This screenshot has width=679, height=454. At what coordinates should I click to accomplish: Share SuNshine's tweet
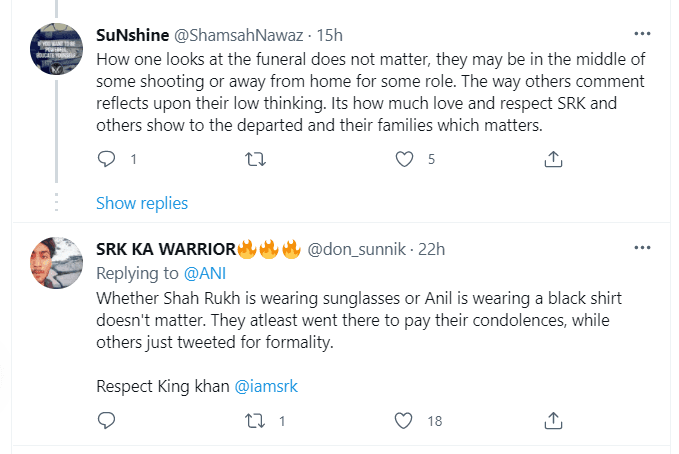(x=553, y=158)
